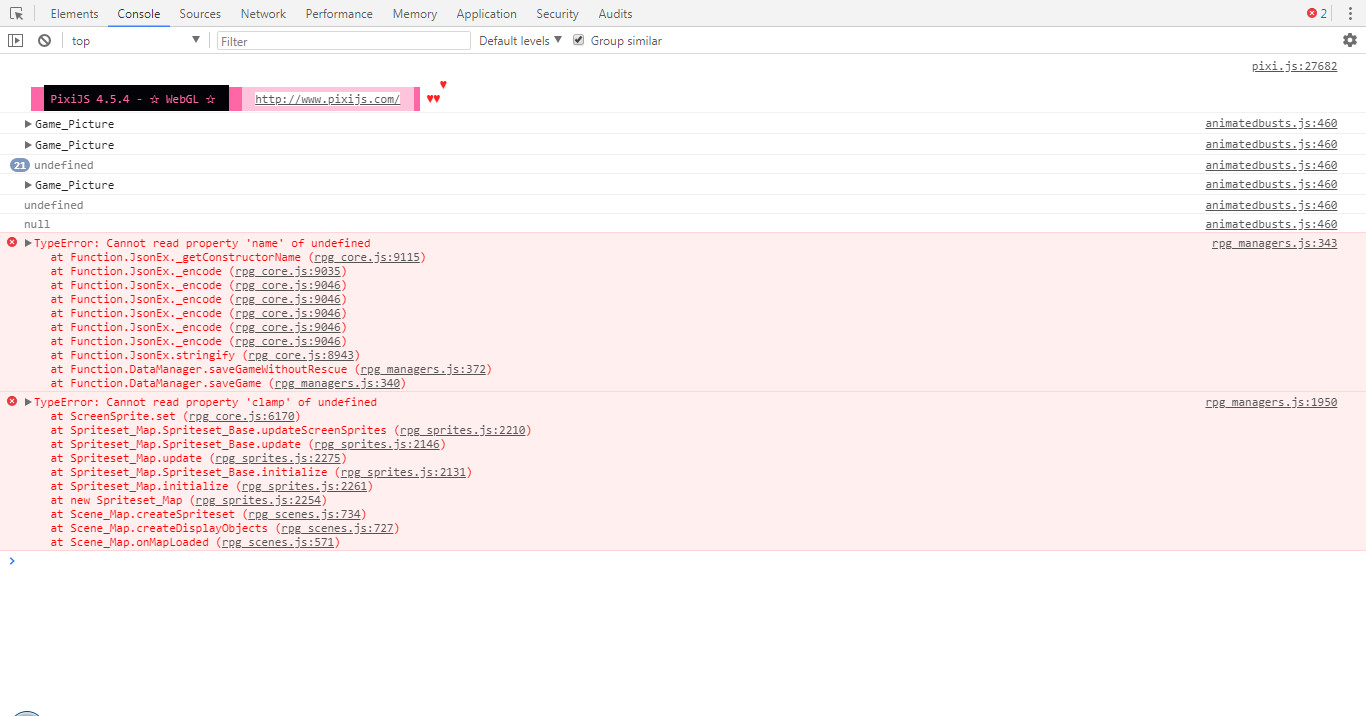Open the rpg_sprites.js:2261 stack link
The width and height of the screenshot is (1366, 716).
coord(304,486)
